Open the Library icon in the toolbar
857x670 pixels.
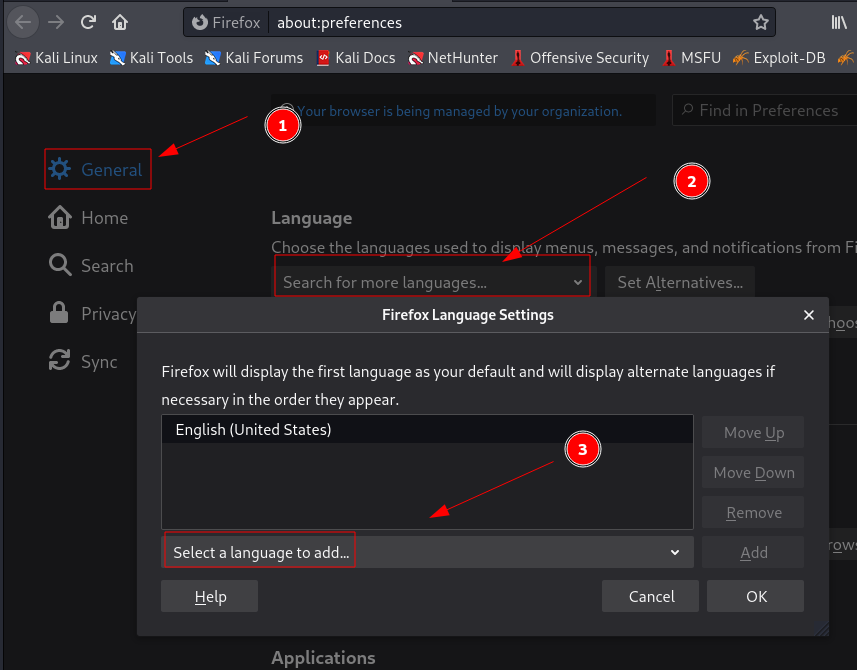[839, 22]
